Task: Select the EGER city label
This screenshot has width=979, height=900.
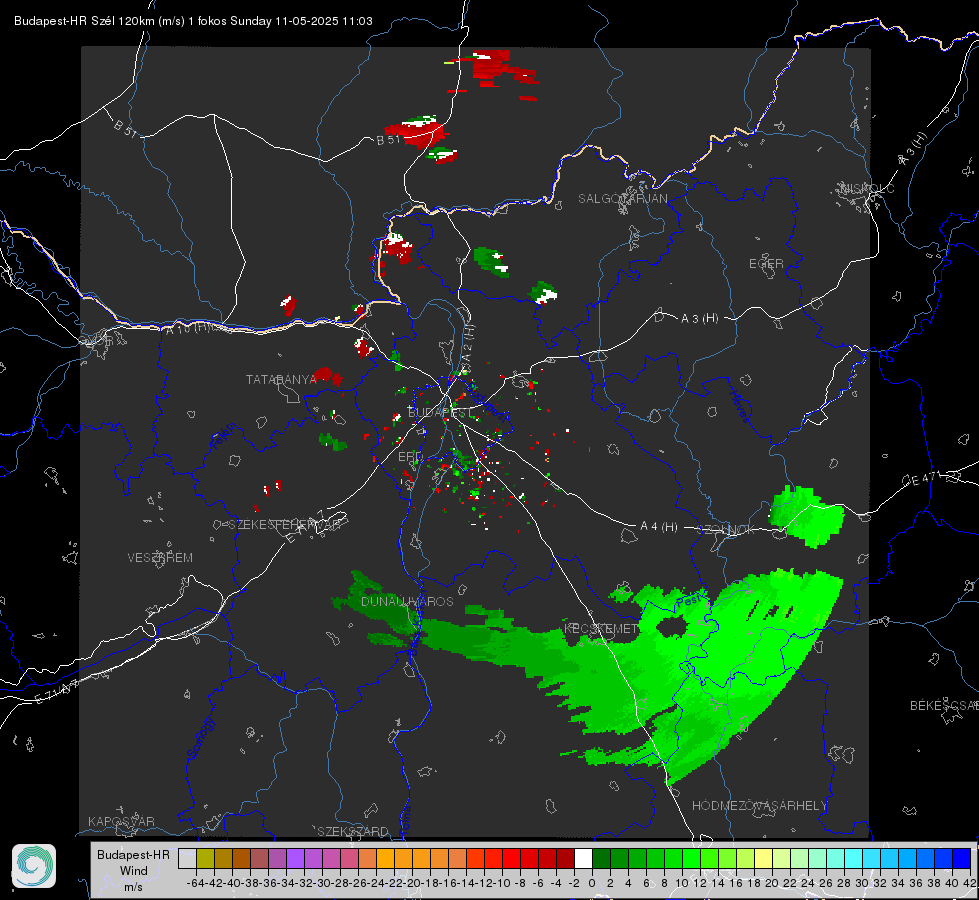Action: (766, 264)
